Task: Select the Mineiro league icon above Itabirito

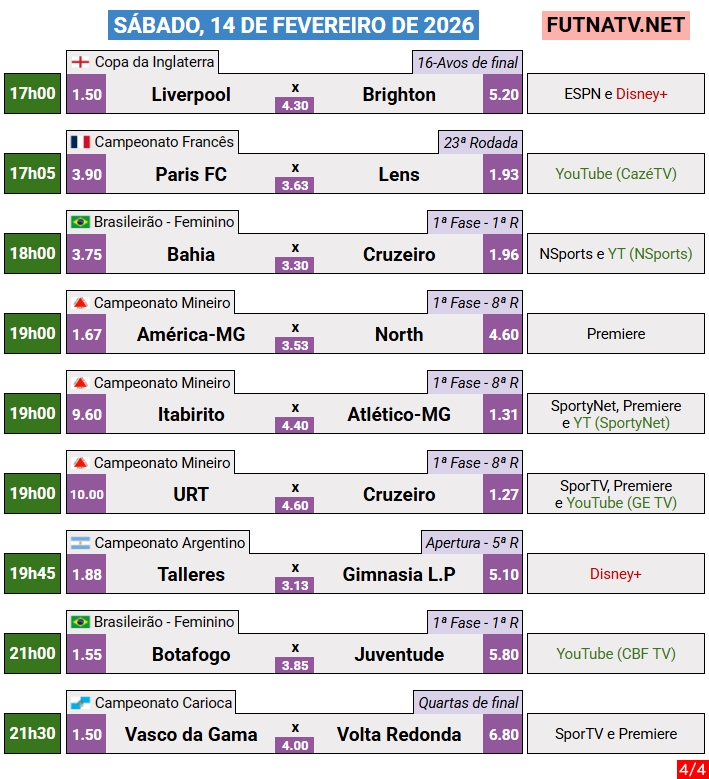Action: (80, 382)
